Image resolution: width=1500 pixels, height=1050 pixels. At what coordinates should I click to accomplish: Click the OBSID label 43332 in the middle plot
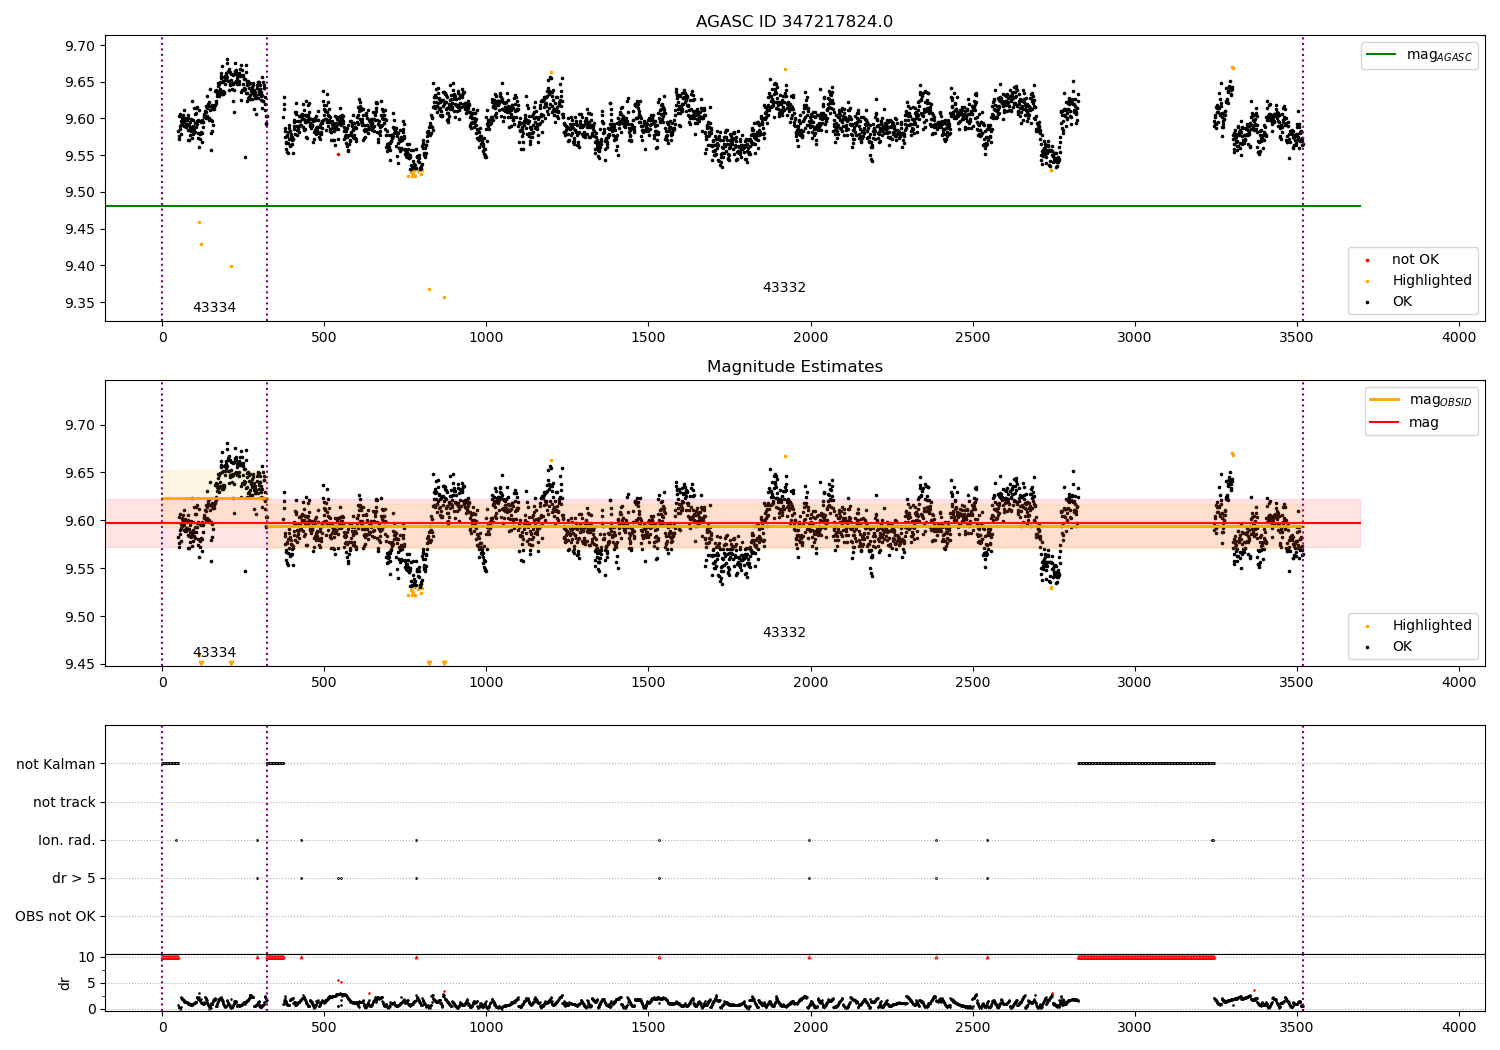point(784,633)
